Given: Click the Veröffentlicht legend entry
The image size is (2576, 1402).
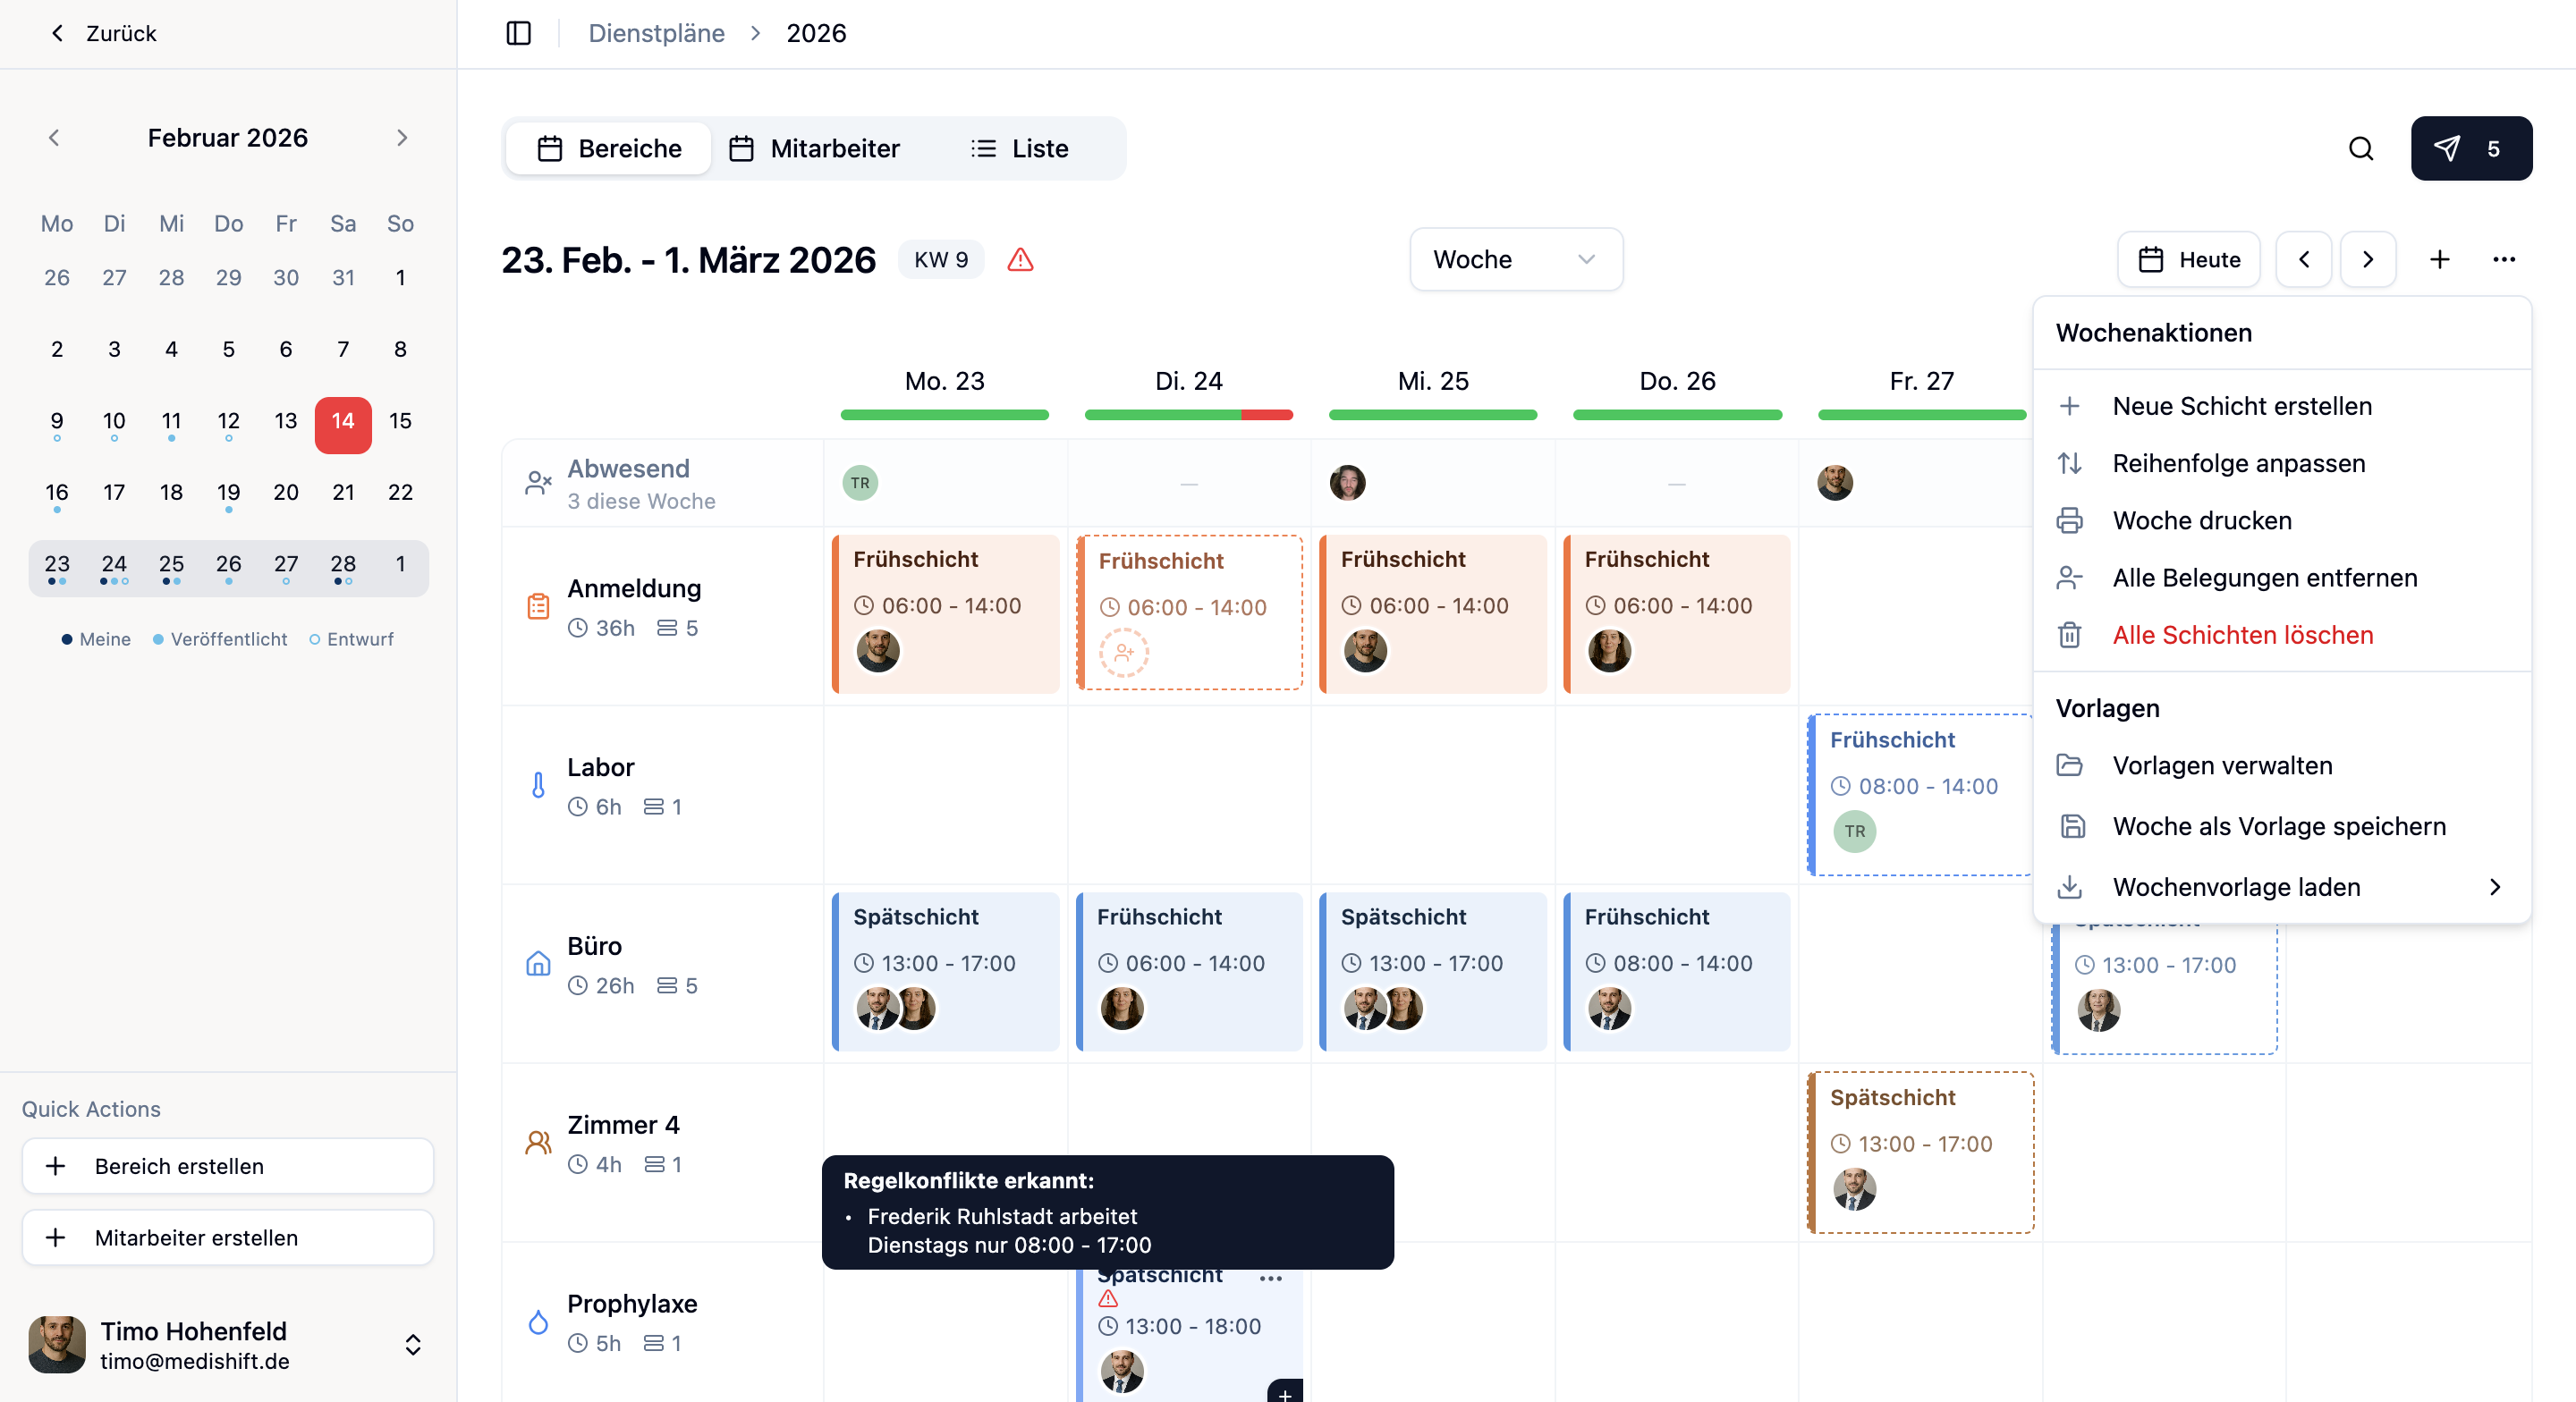Looking at the screenshot, I should point(220,639).
